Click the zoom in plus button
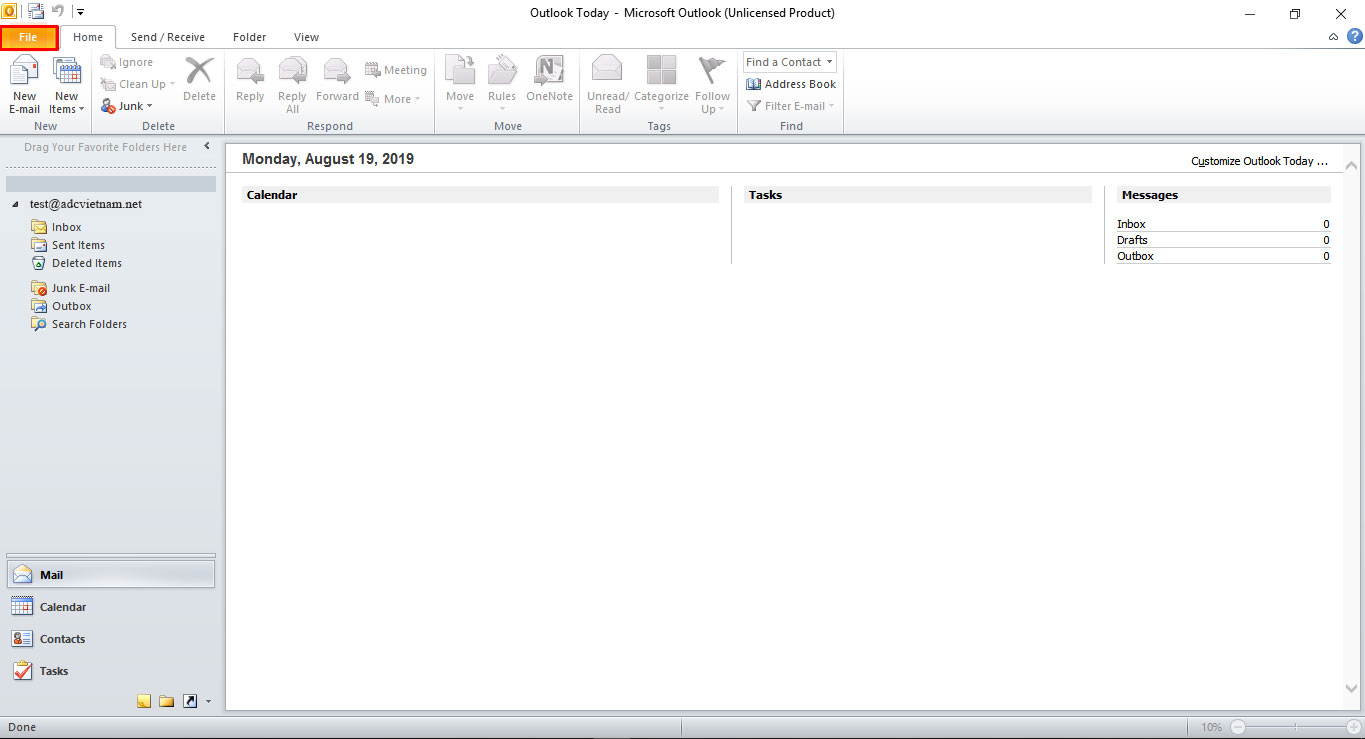 [1353, 727]
